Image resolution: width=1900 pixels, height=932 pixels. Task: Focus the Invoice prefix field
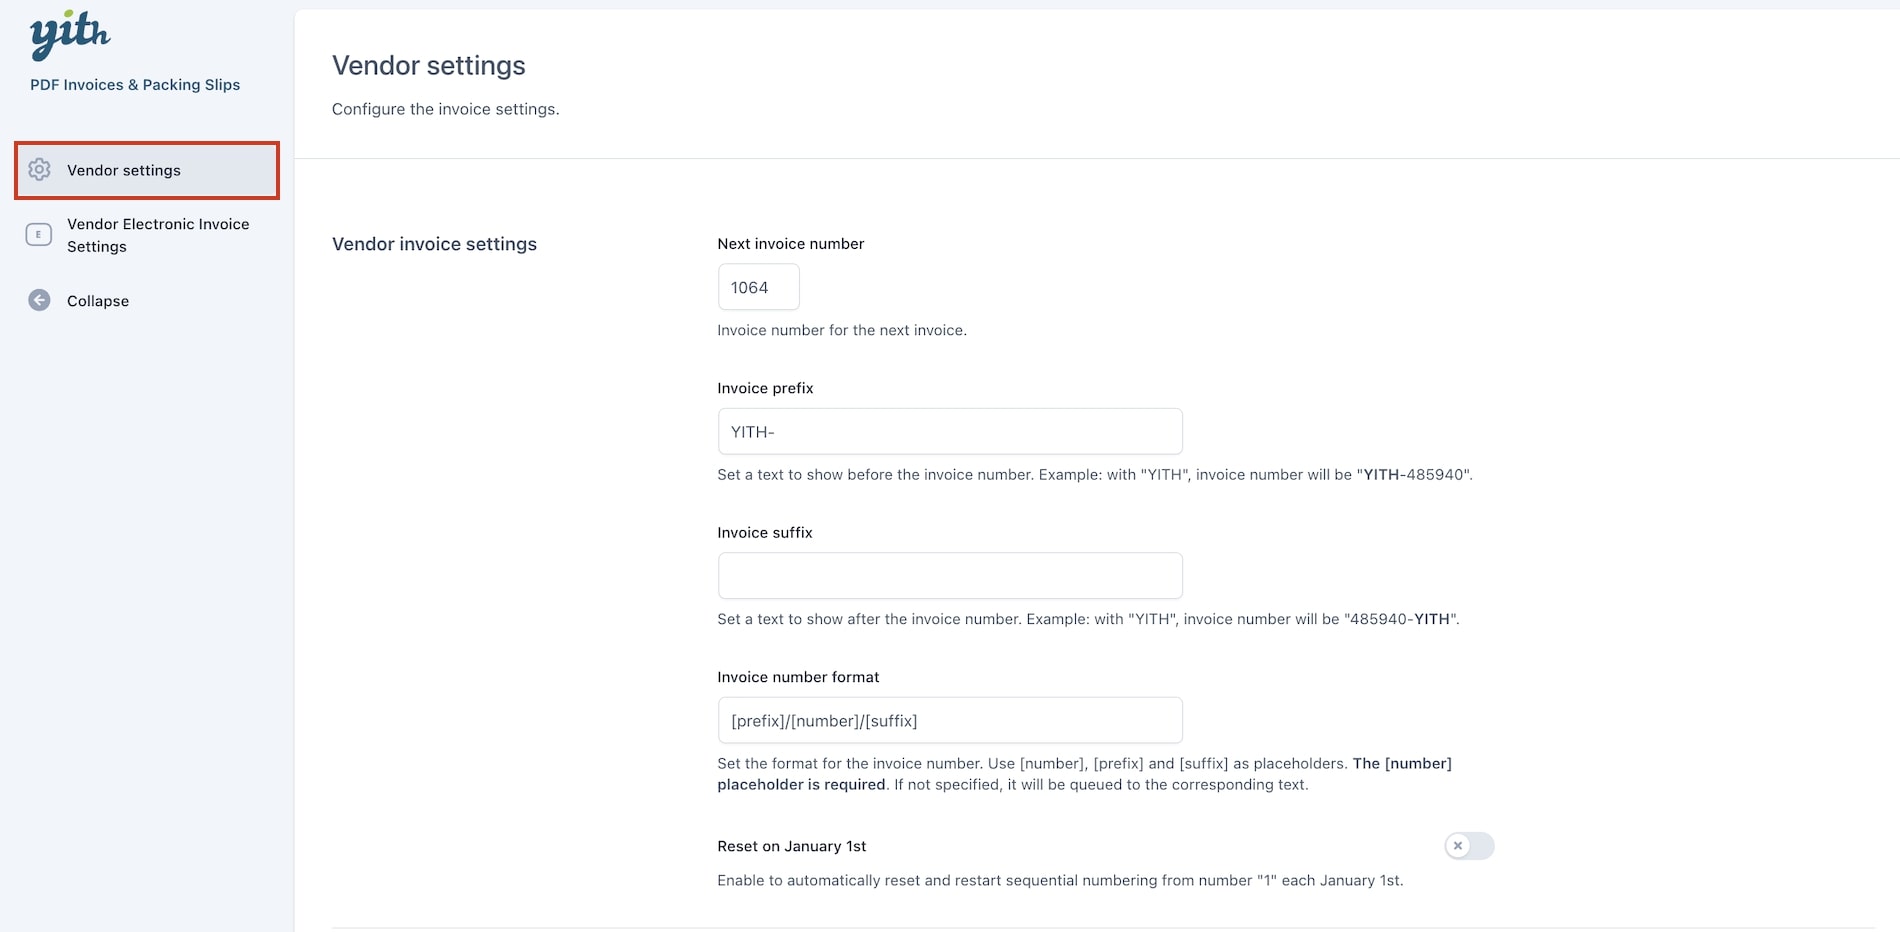pyautogui.click(x=950, y=431)
